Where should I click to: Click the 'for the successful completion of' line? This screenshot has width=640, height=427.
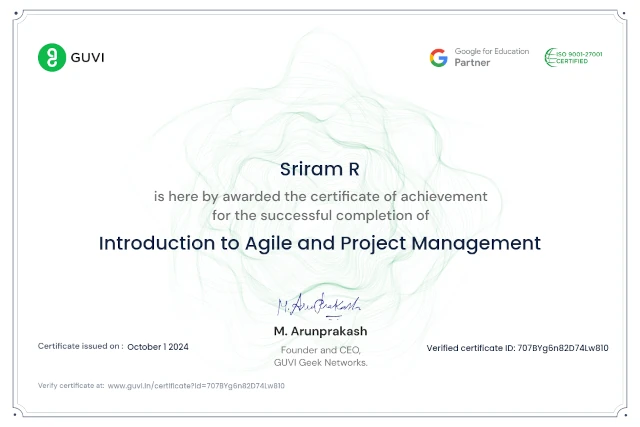click(x=320, y=215)
